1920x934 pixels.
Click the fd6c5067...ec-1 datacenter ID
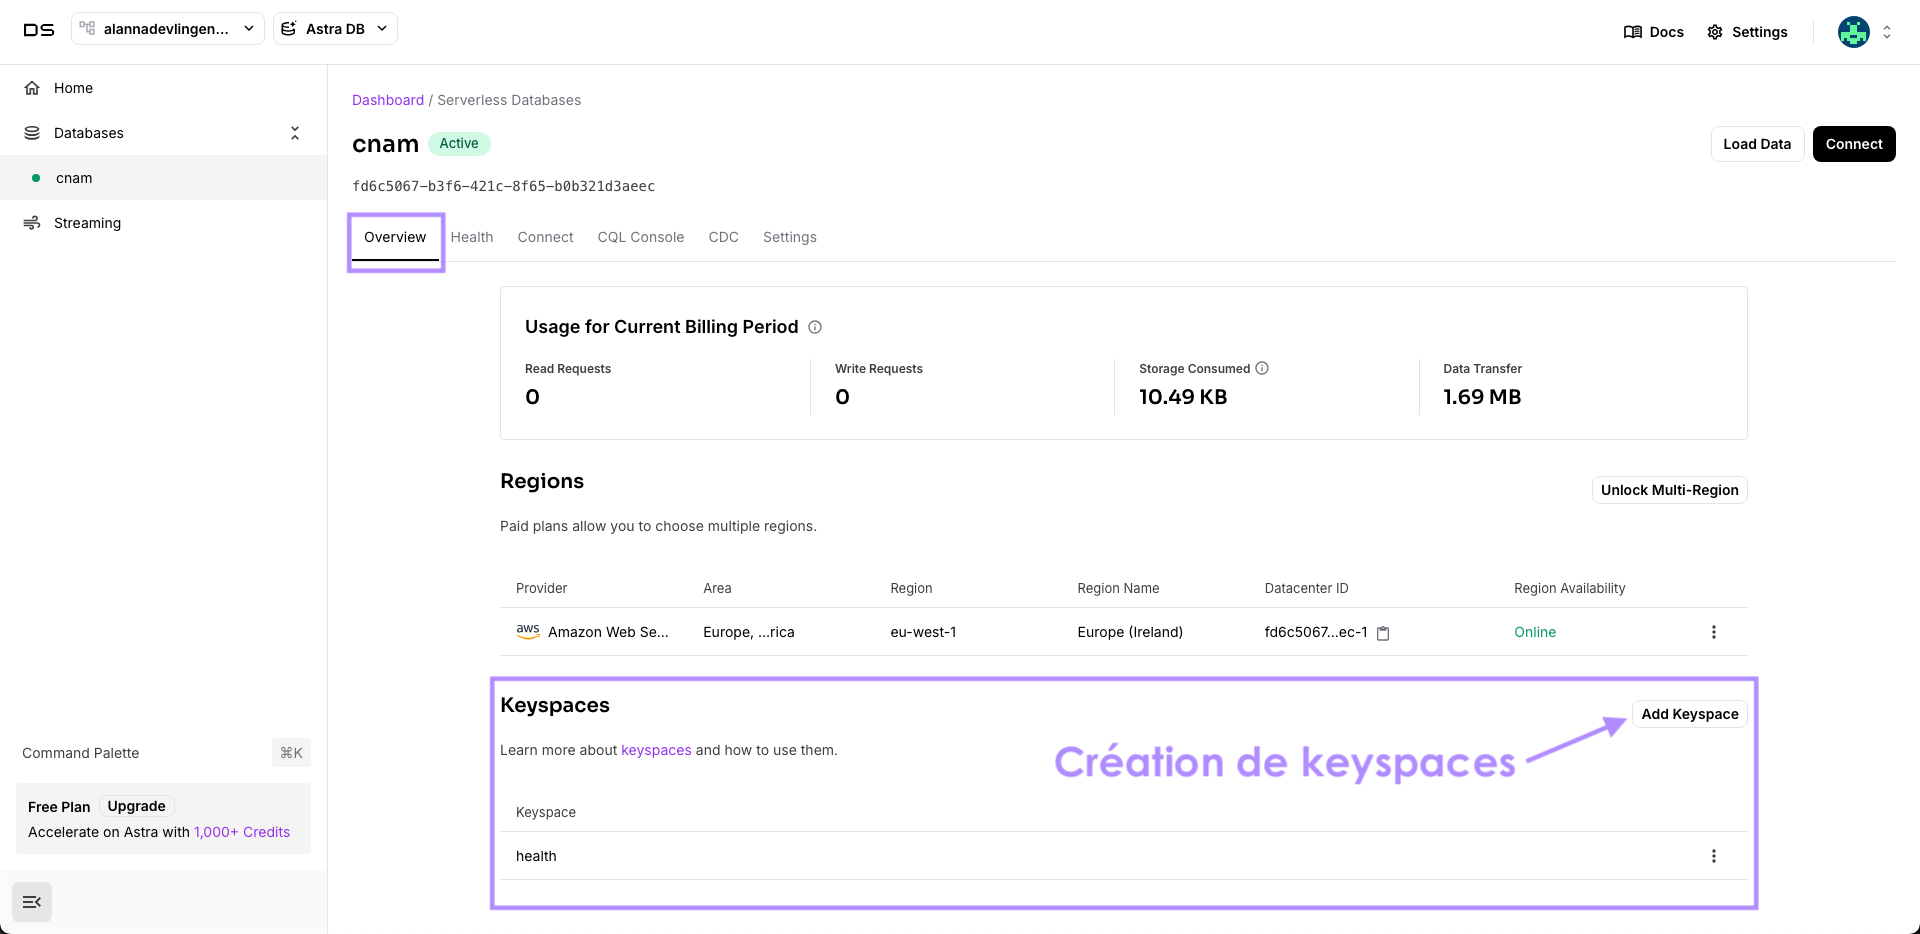click(1316, 632)
